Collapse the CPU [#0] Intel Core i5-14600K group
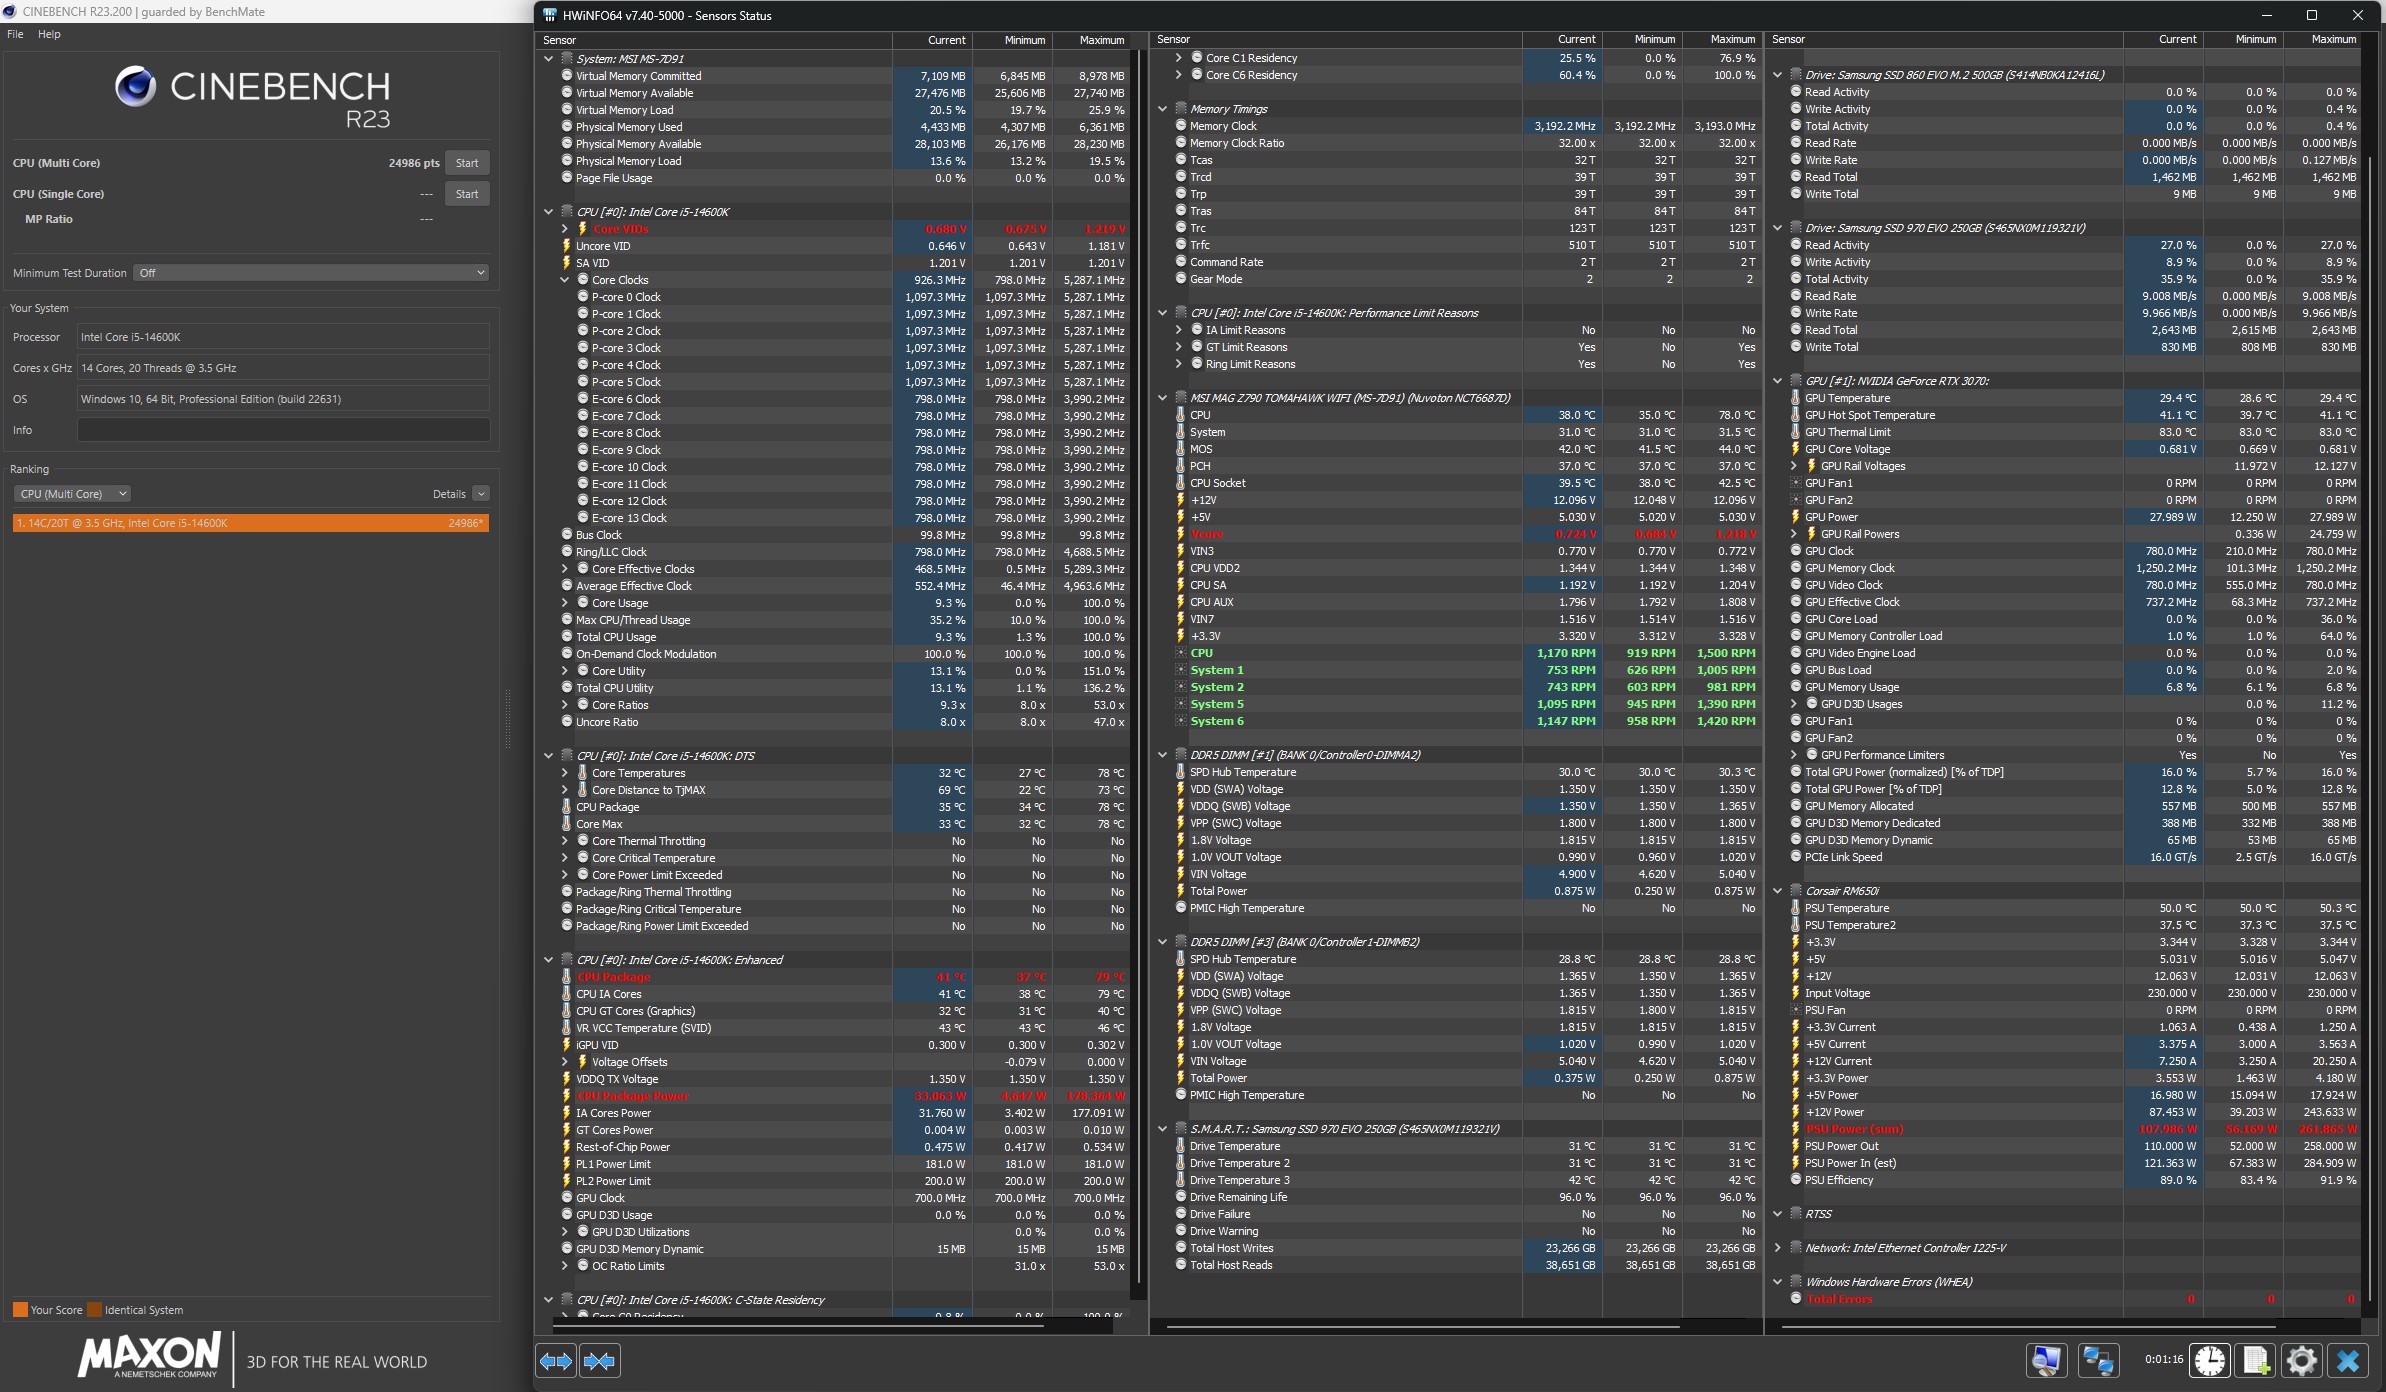Image resolution: width=2386 pixels, height=1392 pixels. pyautogui.click(x=548, y=212)
